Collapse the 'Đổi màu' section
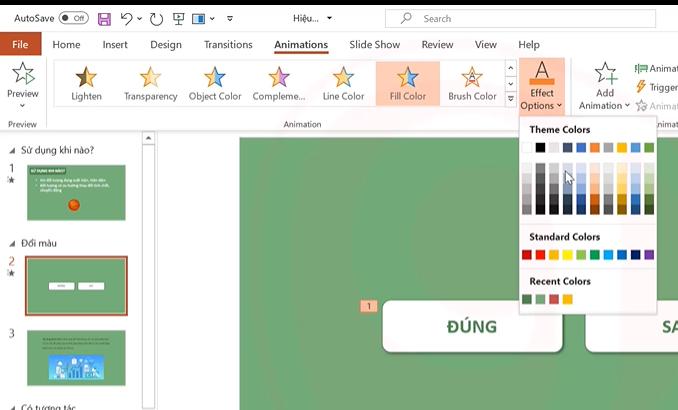The width and height of the screenshot is (678, 410). pos(12,243)
